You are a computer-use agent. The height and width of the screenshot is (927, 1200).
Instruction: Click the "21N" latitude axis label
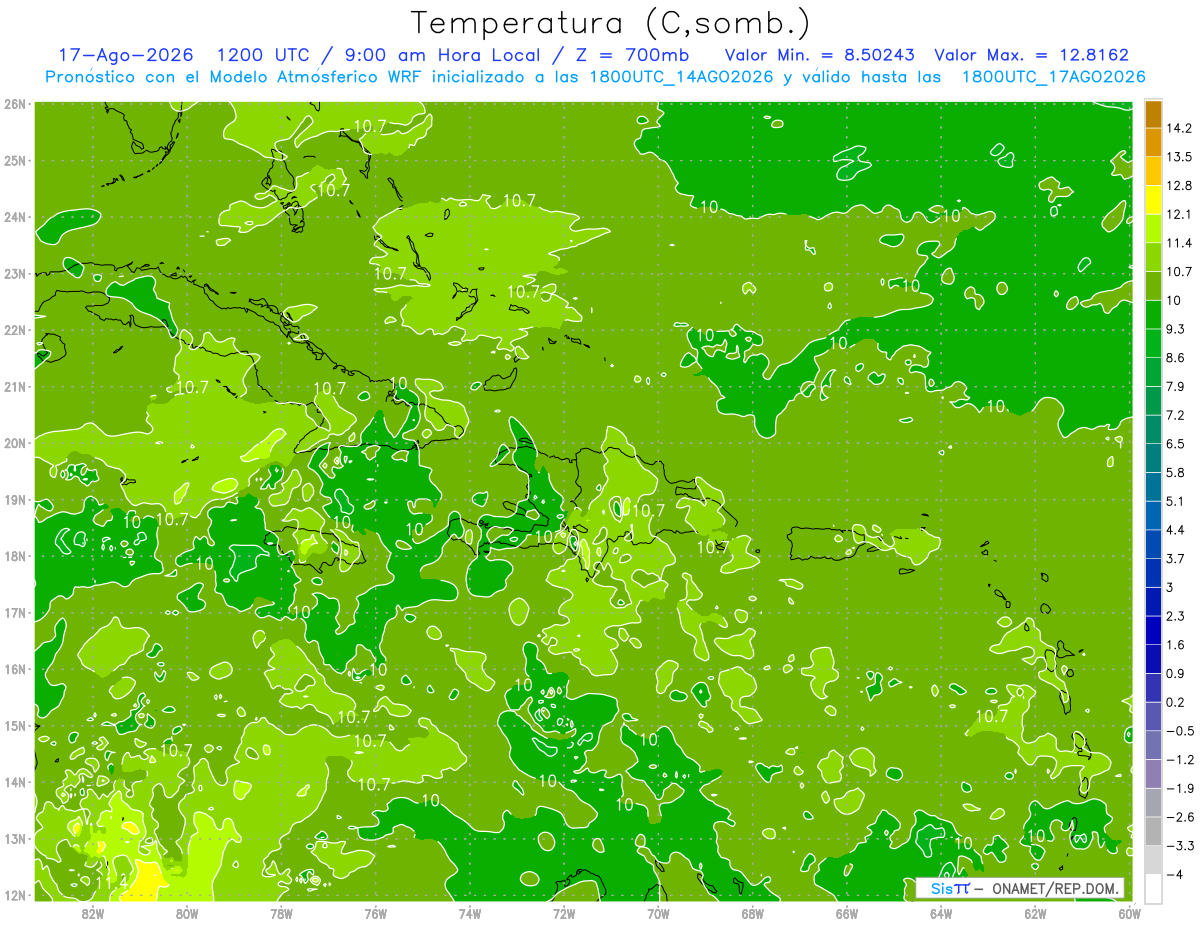[x=15, y=386]
